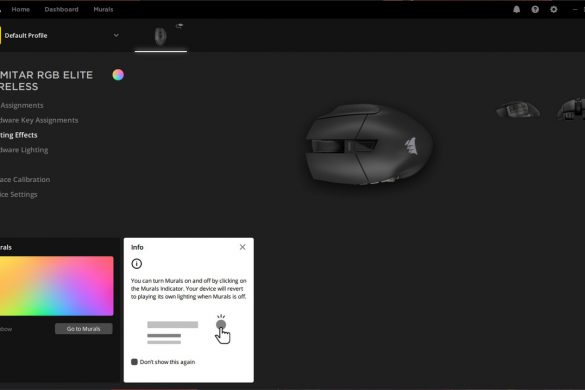Click the rainbow Murals indicator circle

point(118,75)
